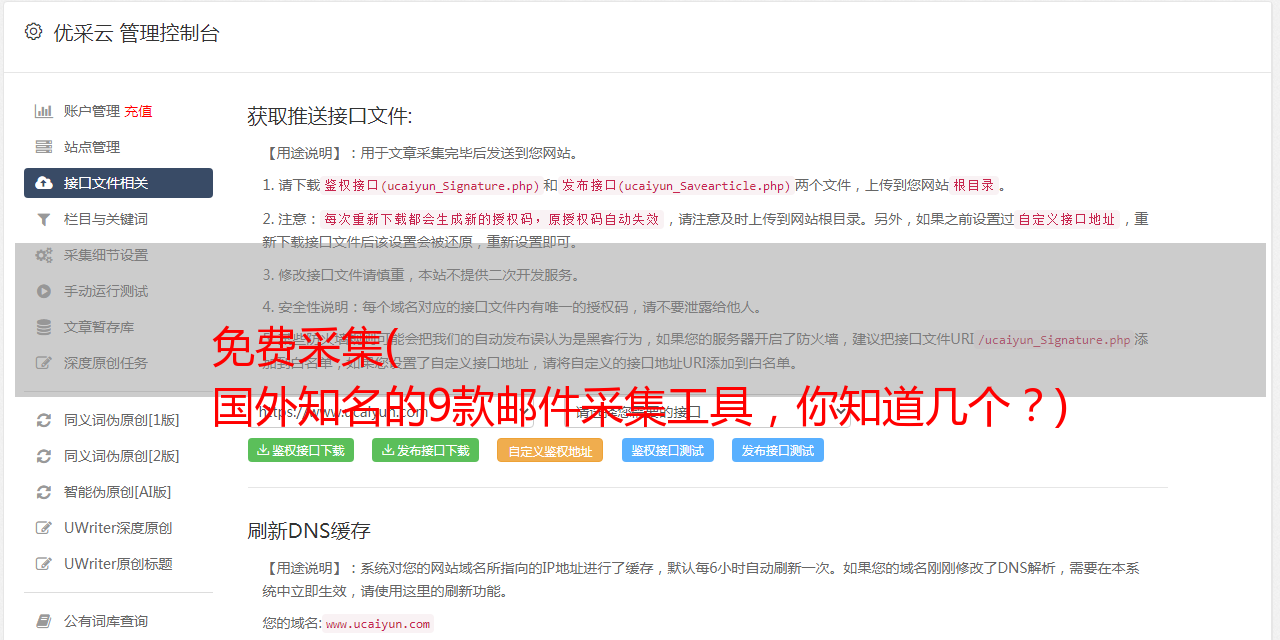Screen dimensions: 1280x640
Task: Click the edit icon for UWriter原创标题
Action: click(x=44, y=564)
